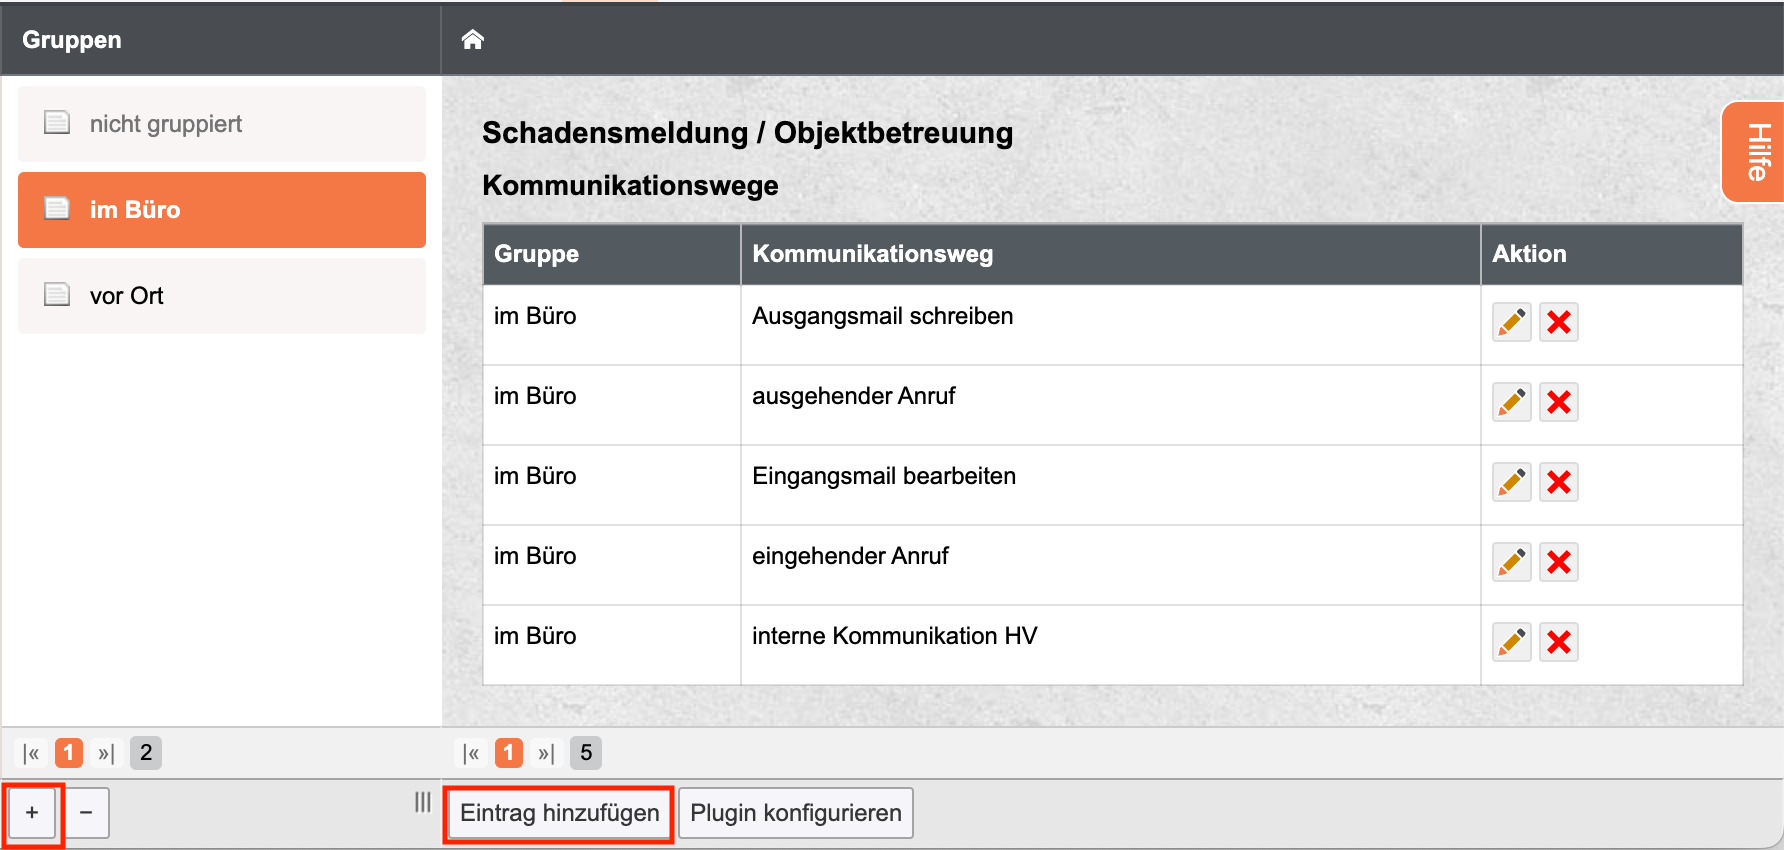Screen dimensions: 1784x850
Task: Go to last page in table pagination
Action: click(546, 753)
